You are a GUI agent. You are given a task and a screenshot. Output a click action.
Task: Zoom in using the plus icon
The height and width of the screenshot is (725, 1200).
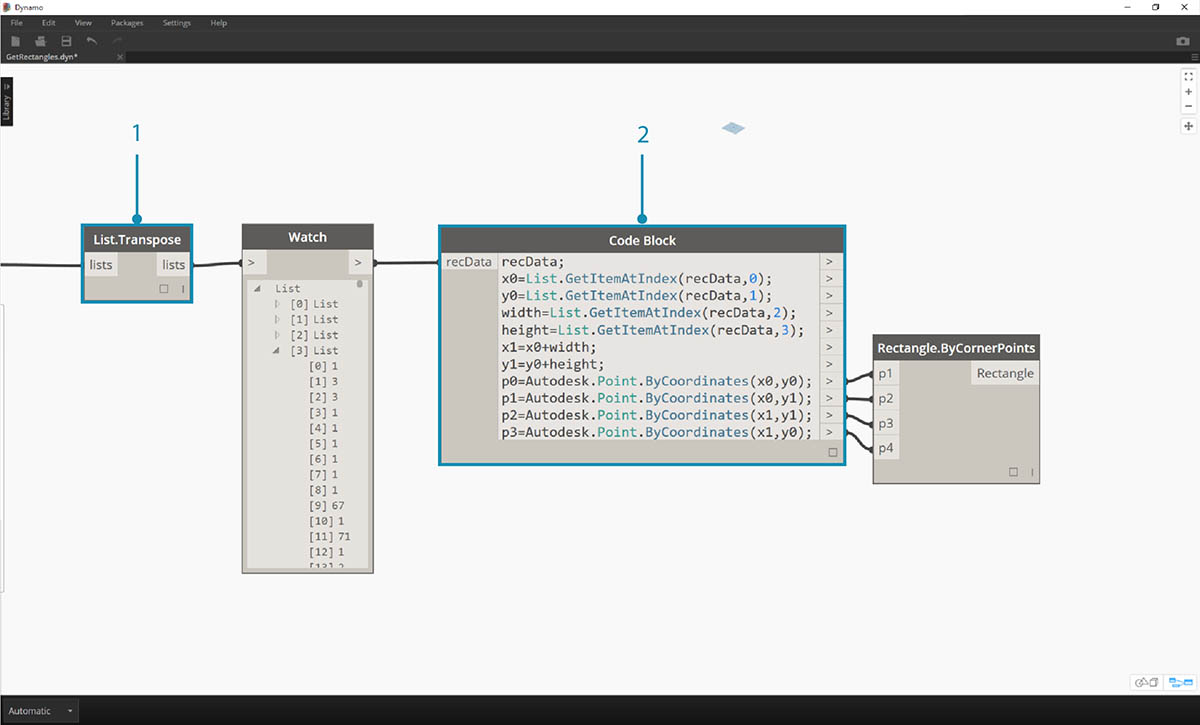(x=1189, y=91)
